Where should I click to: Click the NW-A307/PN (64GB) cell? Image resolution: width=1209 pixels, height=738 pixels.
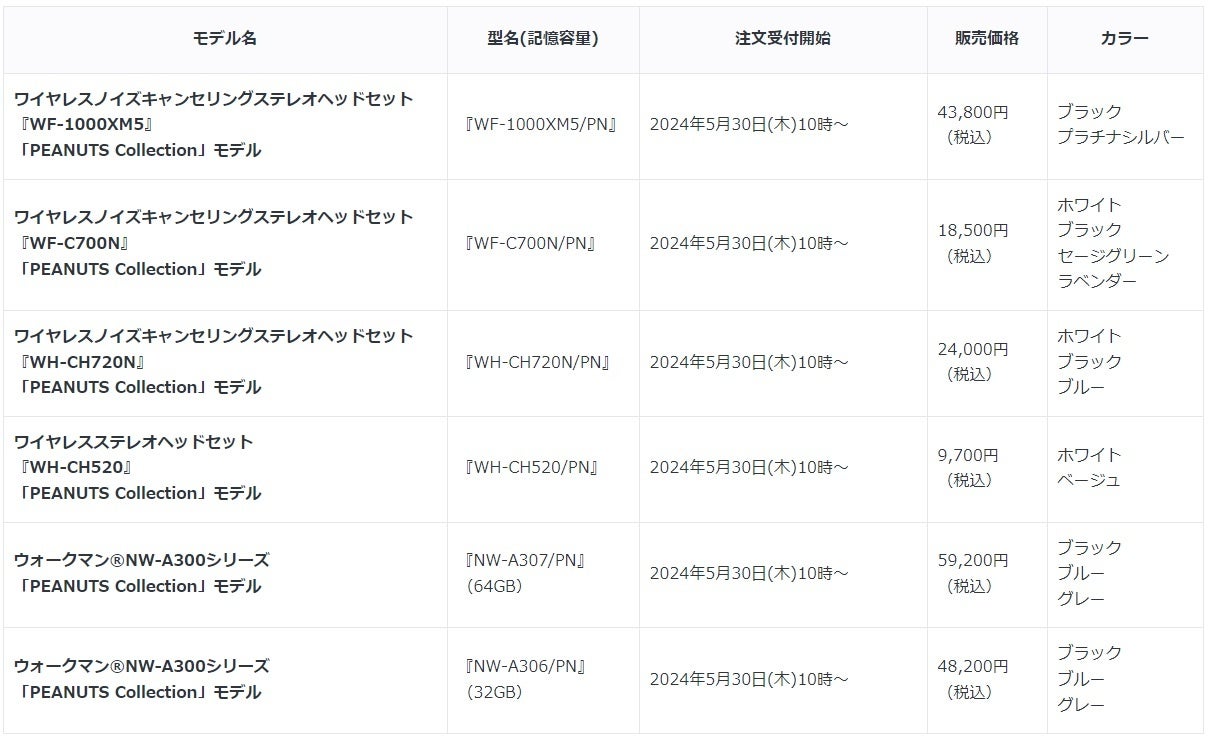pyautogui.click(x=526, y=573)
